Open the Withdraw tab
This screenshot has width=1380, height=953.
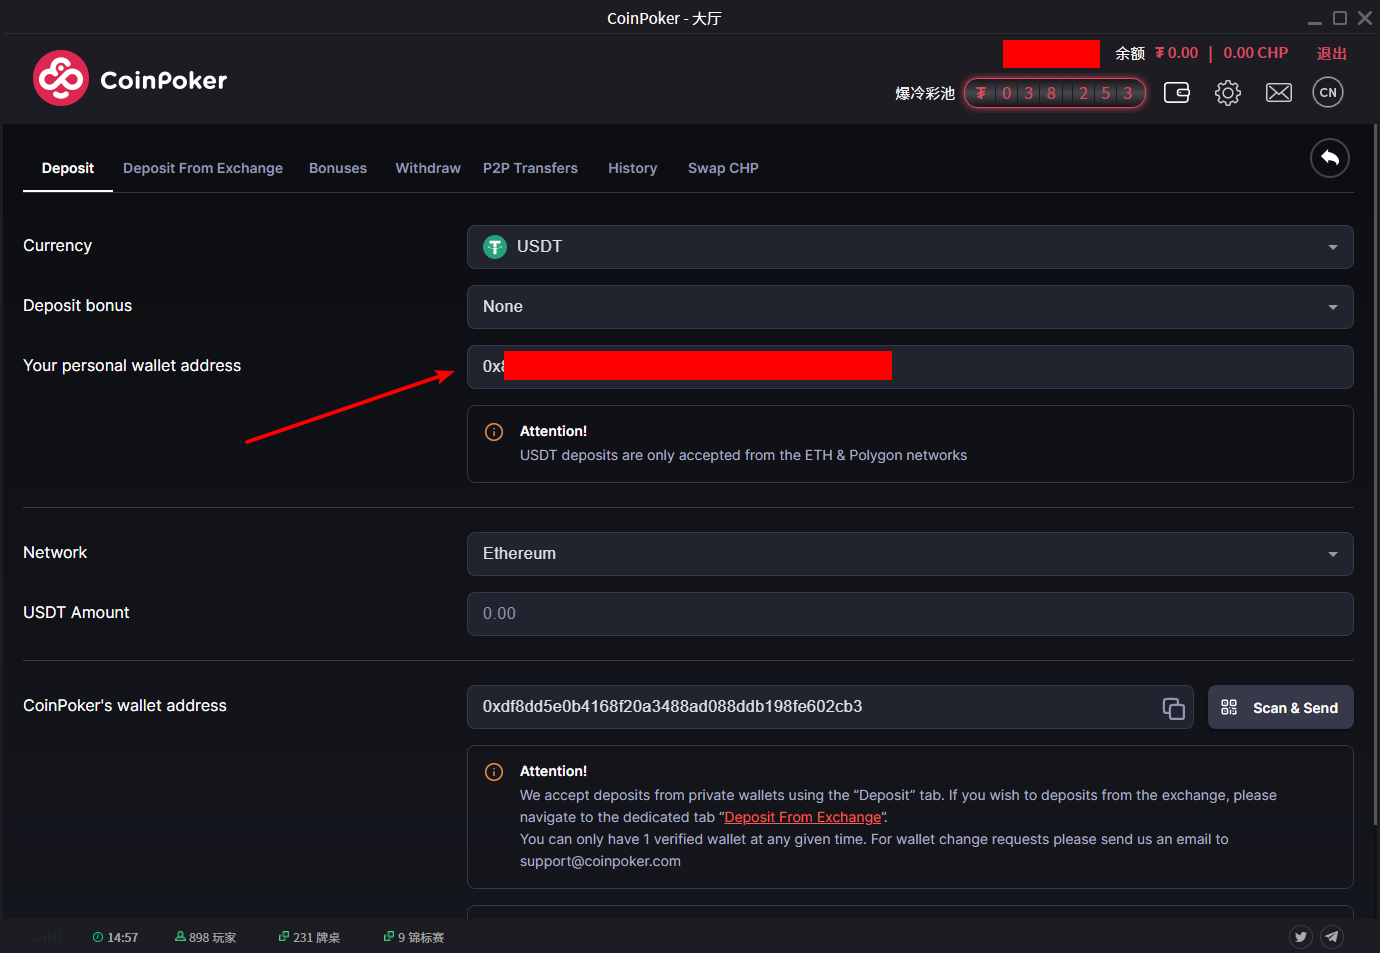click(428, 168)
